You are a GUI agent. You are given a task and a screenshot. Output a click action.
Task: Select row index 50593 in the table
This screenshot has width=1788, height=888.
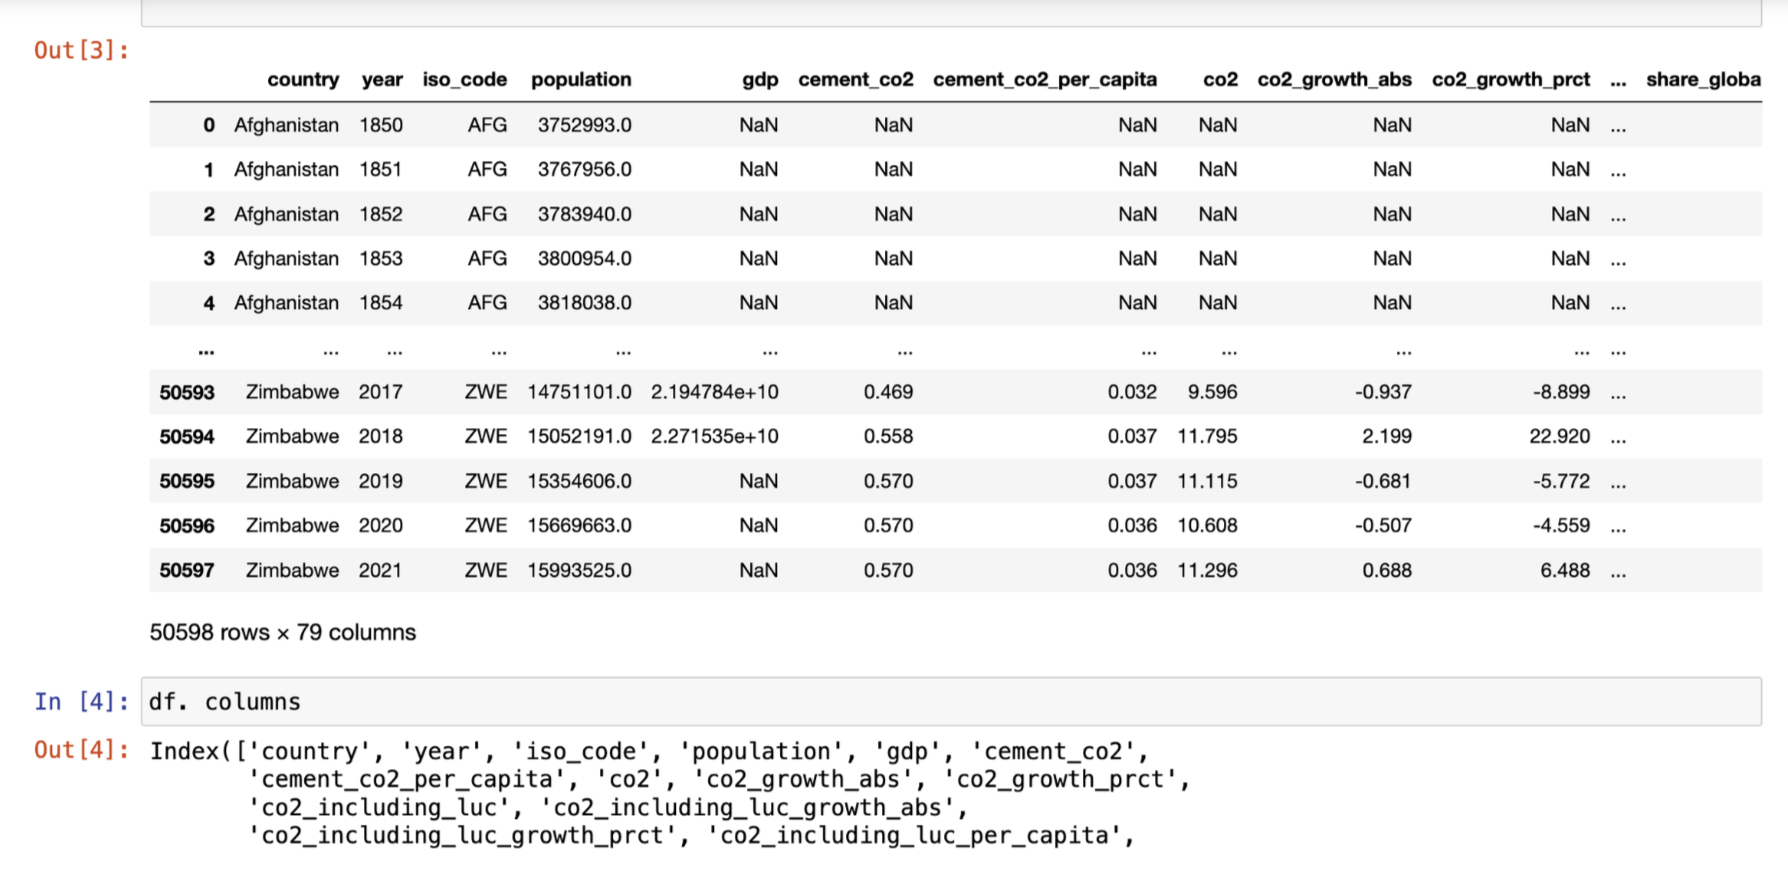187,393
